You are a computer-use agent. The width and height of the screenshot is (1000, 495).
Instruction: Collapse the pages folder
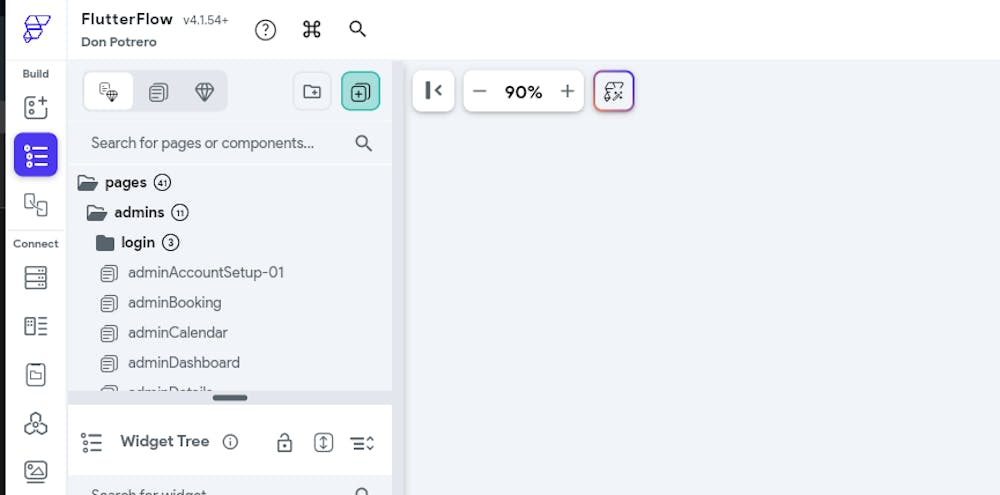pyautogui.click(x=88, y=183)
